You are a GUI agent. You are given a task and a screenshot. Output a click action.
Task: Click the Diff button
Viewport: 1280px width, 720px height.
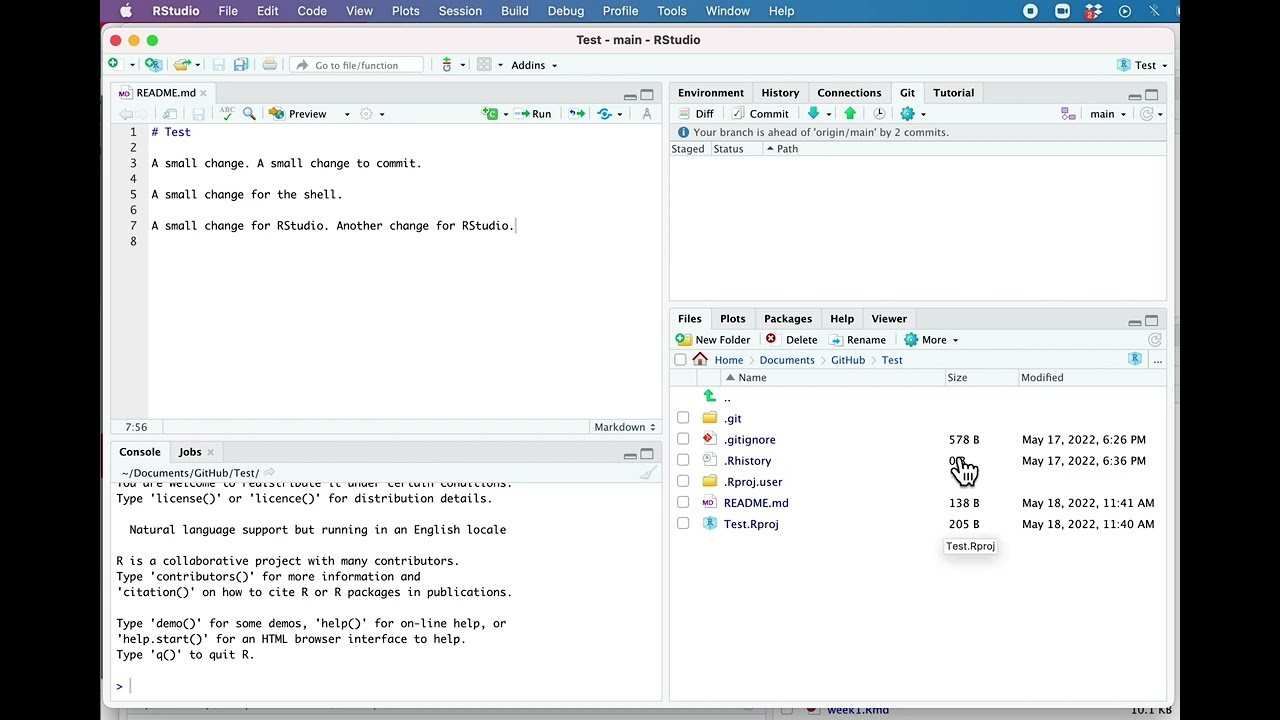pyautogui.click(x=695, y=114)
